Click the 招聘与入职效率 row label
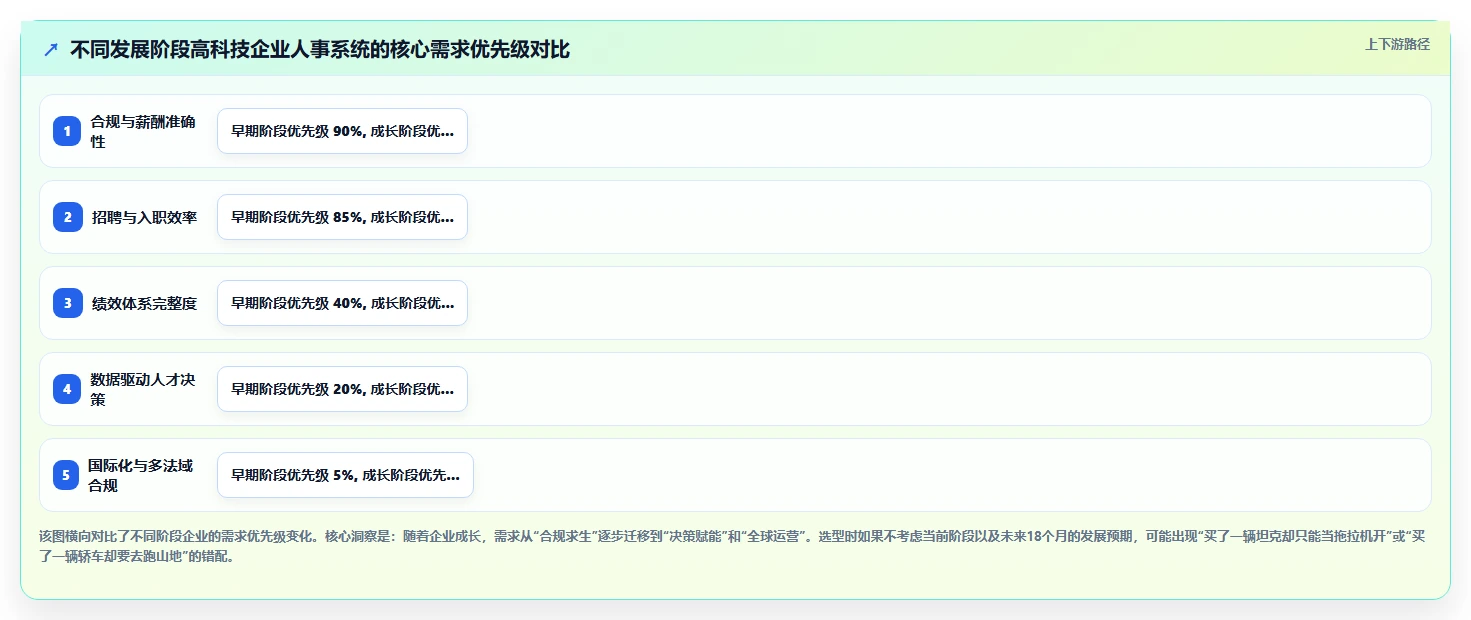This screenshot has height=620, width=1471. click(x=144, y=217)
